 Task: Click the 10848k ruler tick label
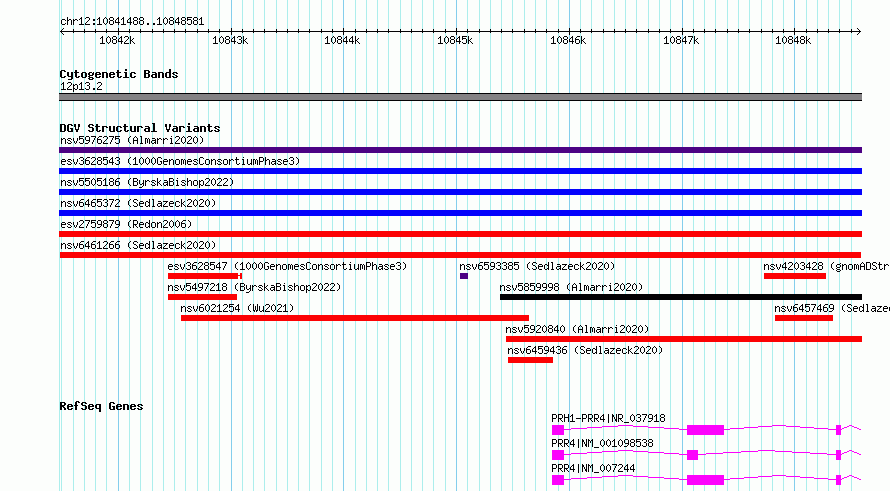(x=793, y=40)
